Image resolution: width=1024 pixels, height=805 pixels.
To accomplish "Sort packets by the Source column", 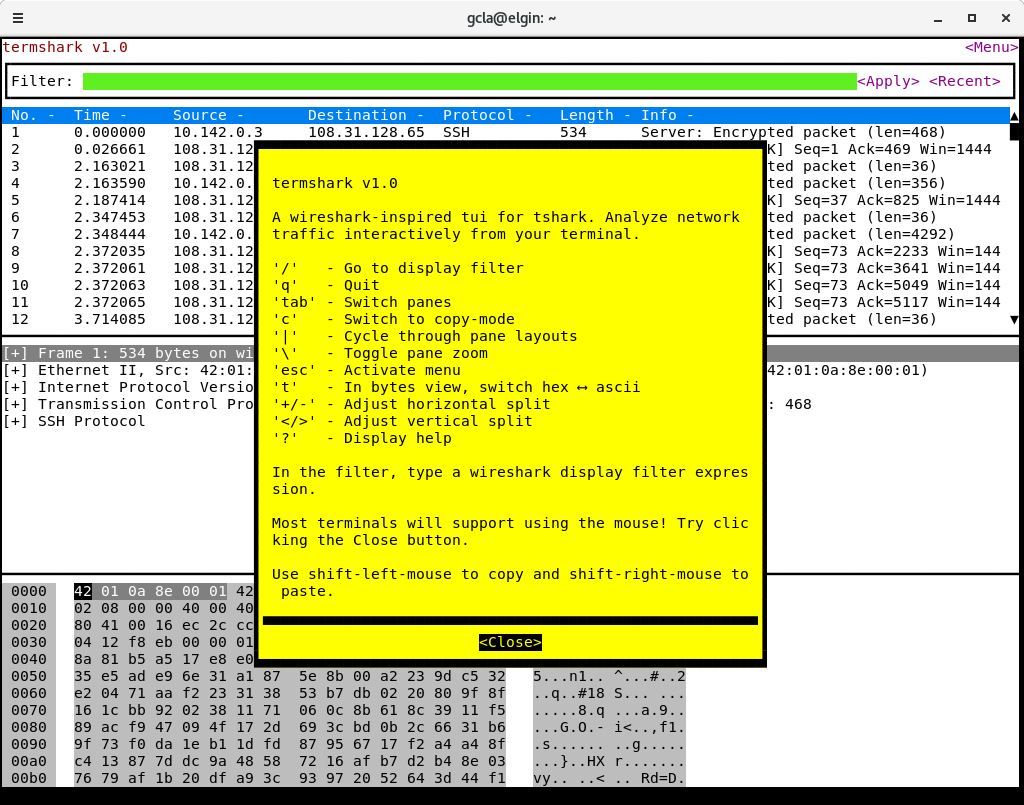I will [x=208, y=115].
